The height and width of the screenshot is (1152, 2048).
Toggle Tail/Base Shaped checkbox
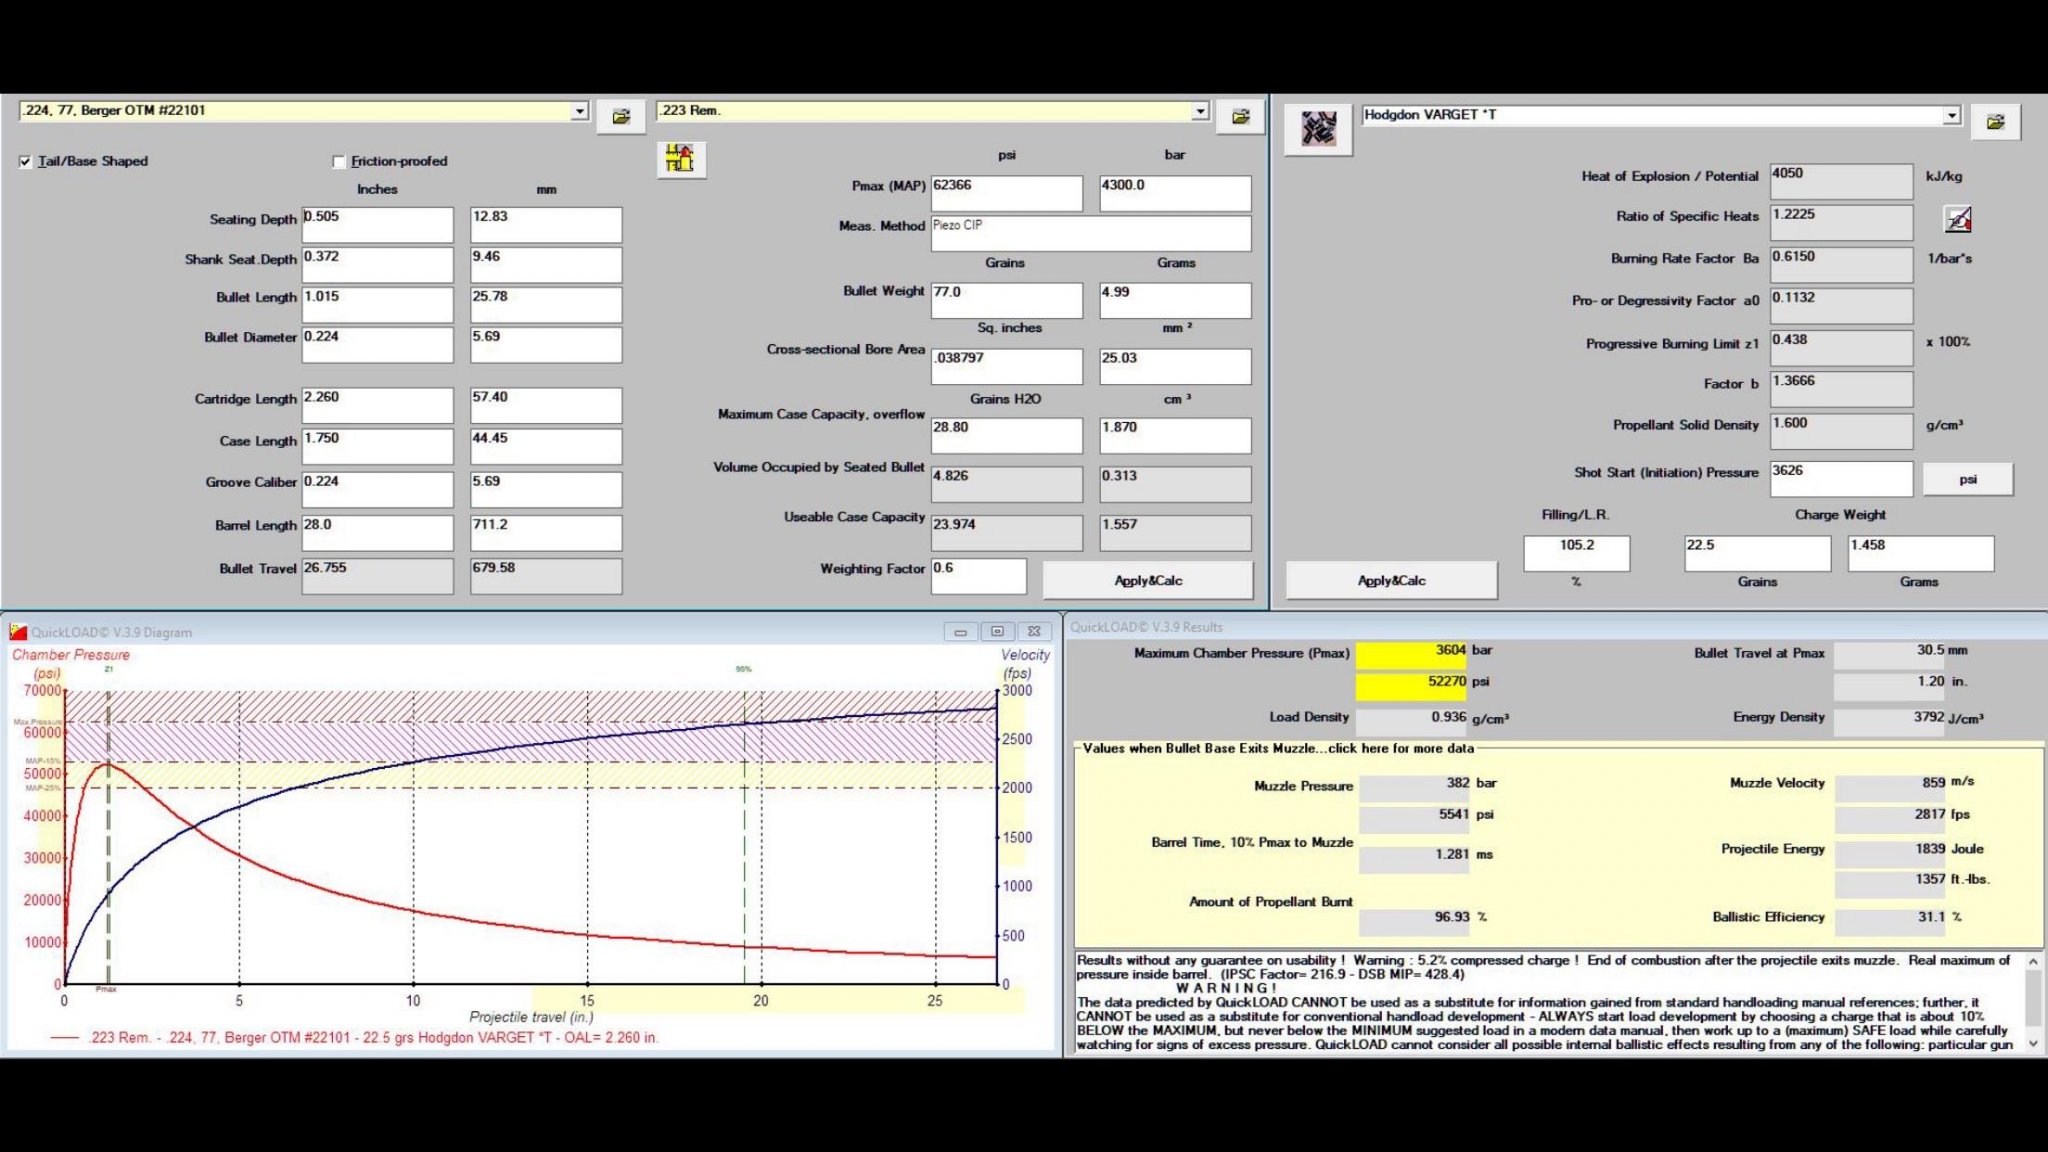25,161
